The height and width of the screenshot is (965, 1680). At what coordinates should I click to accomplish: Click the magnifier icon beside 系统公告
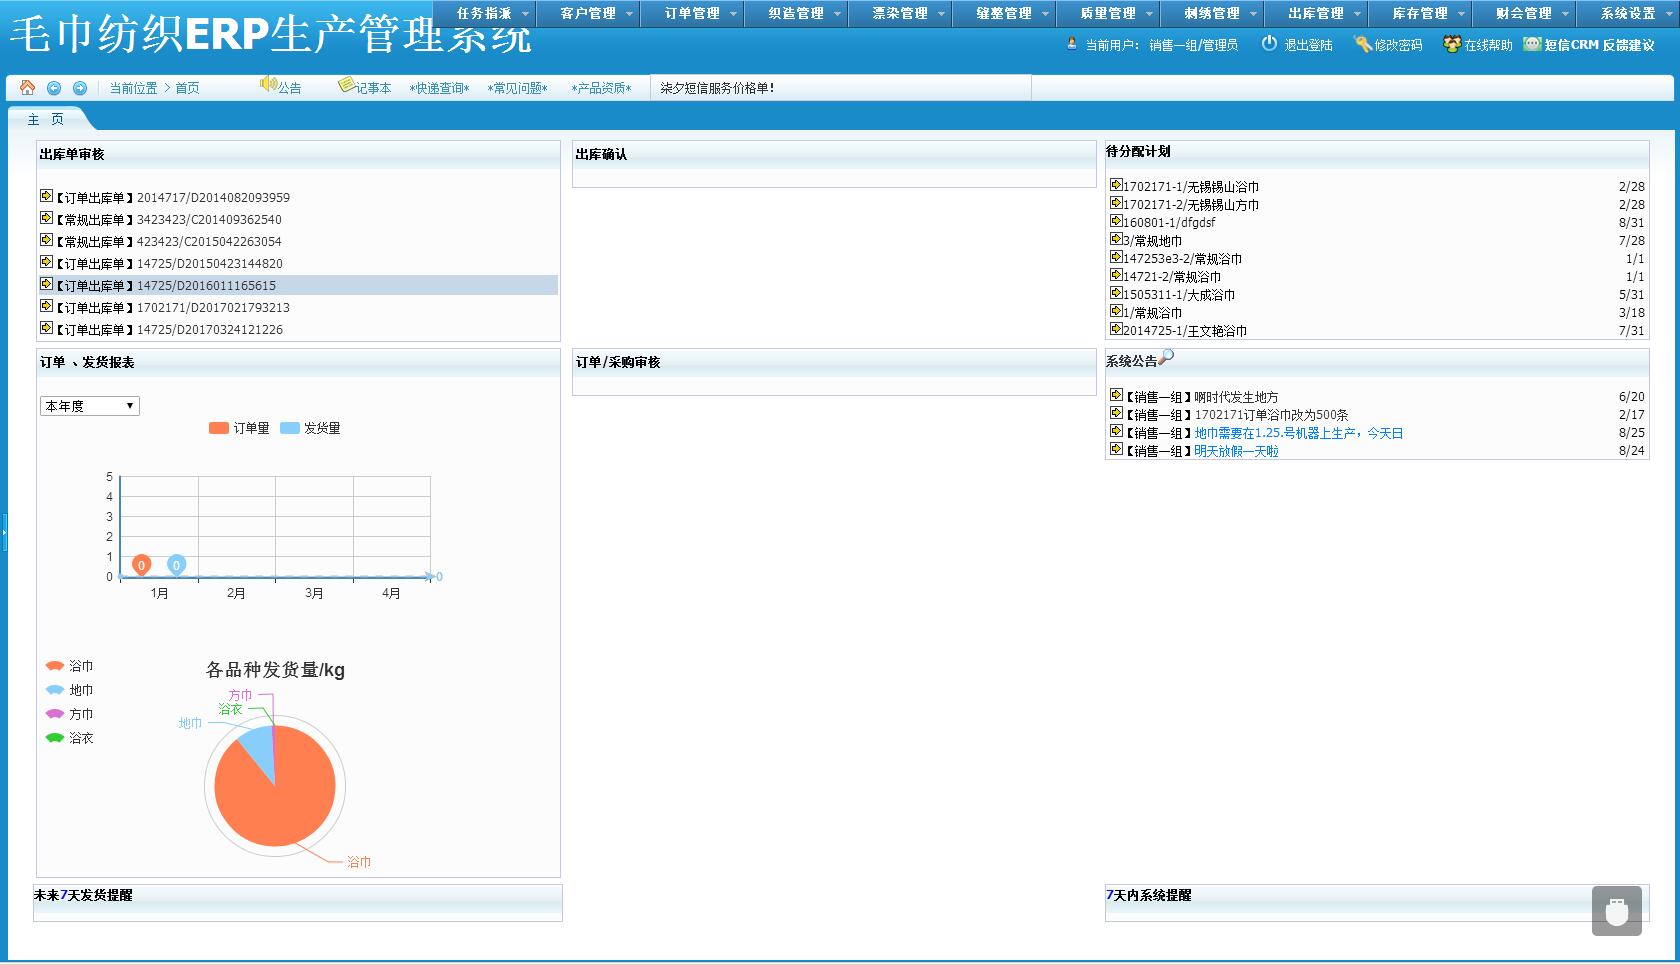pos(1166,358)
